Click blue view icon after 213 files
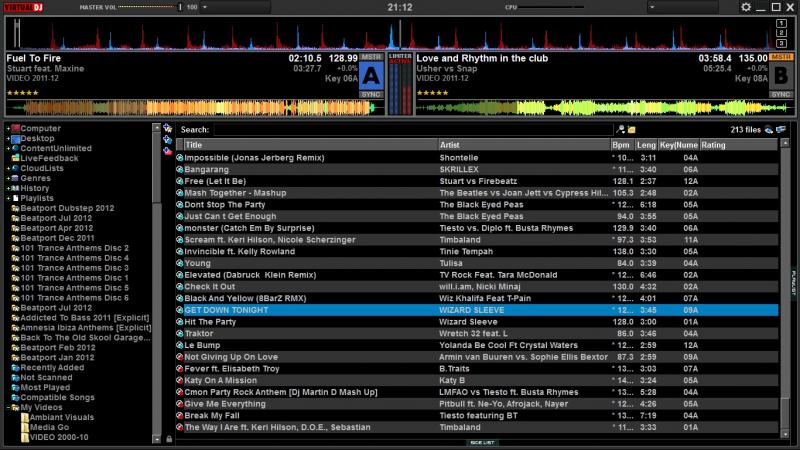 tap(781, 130)
